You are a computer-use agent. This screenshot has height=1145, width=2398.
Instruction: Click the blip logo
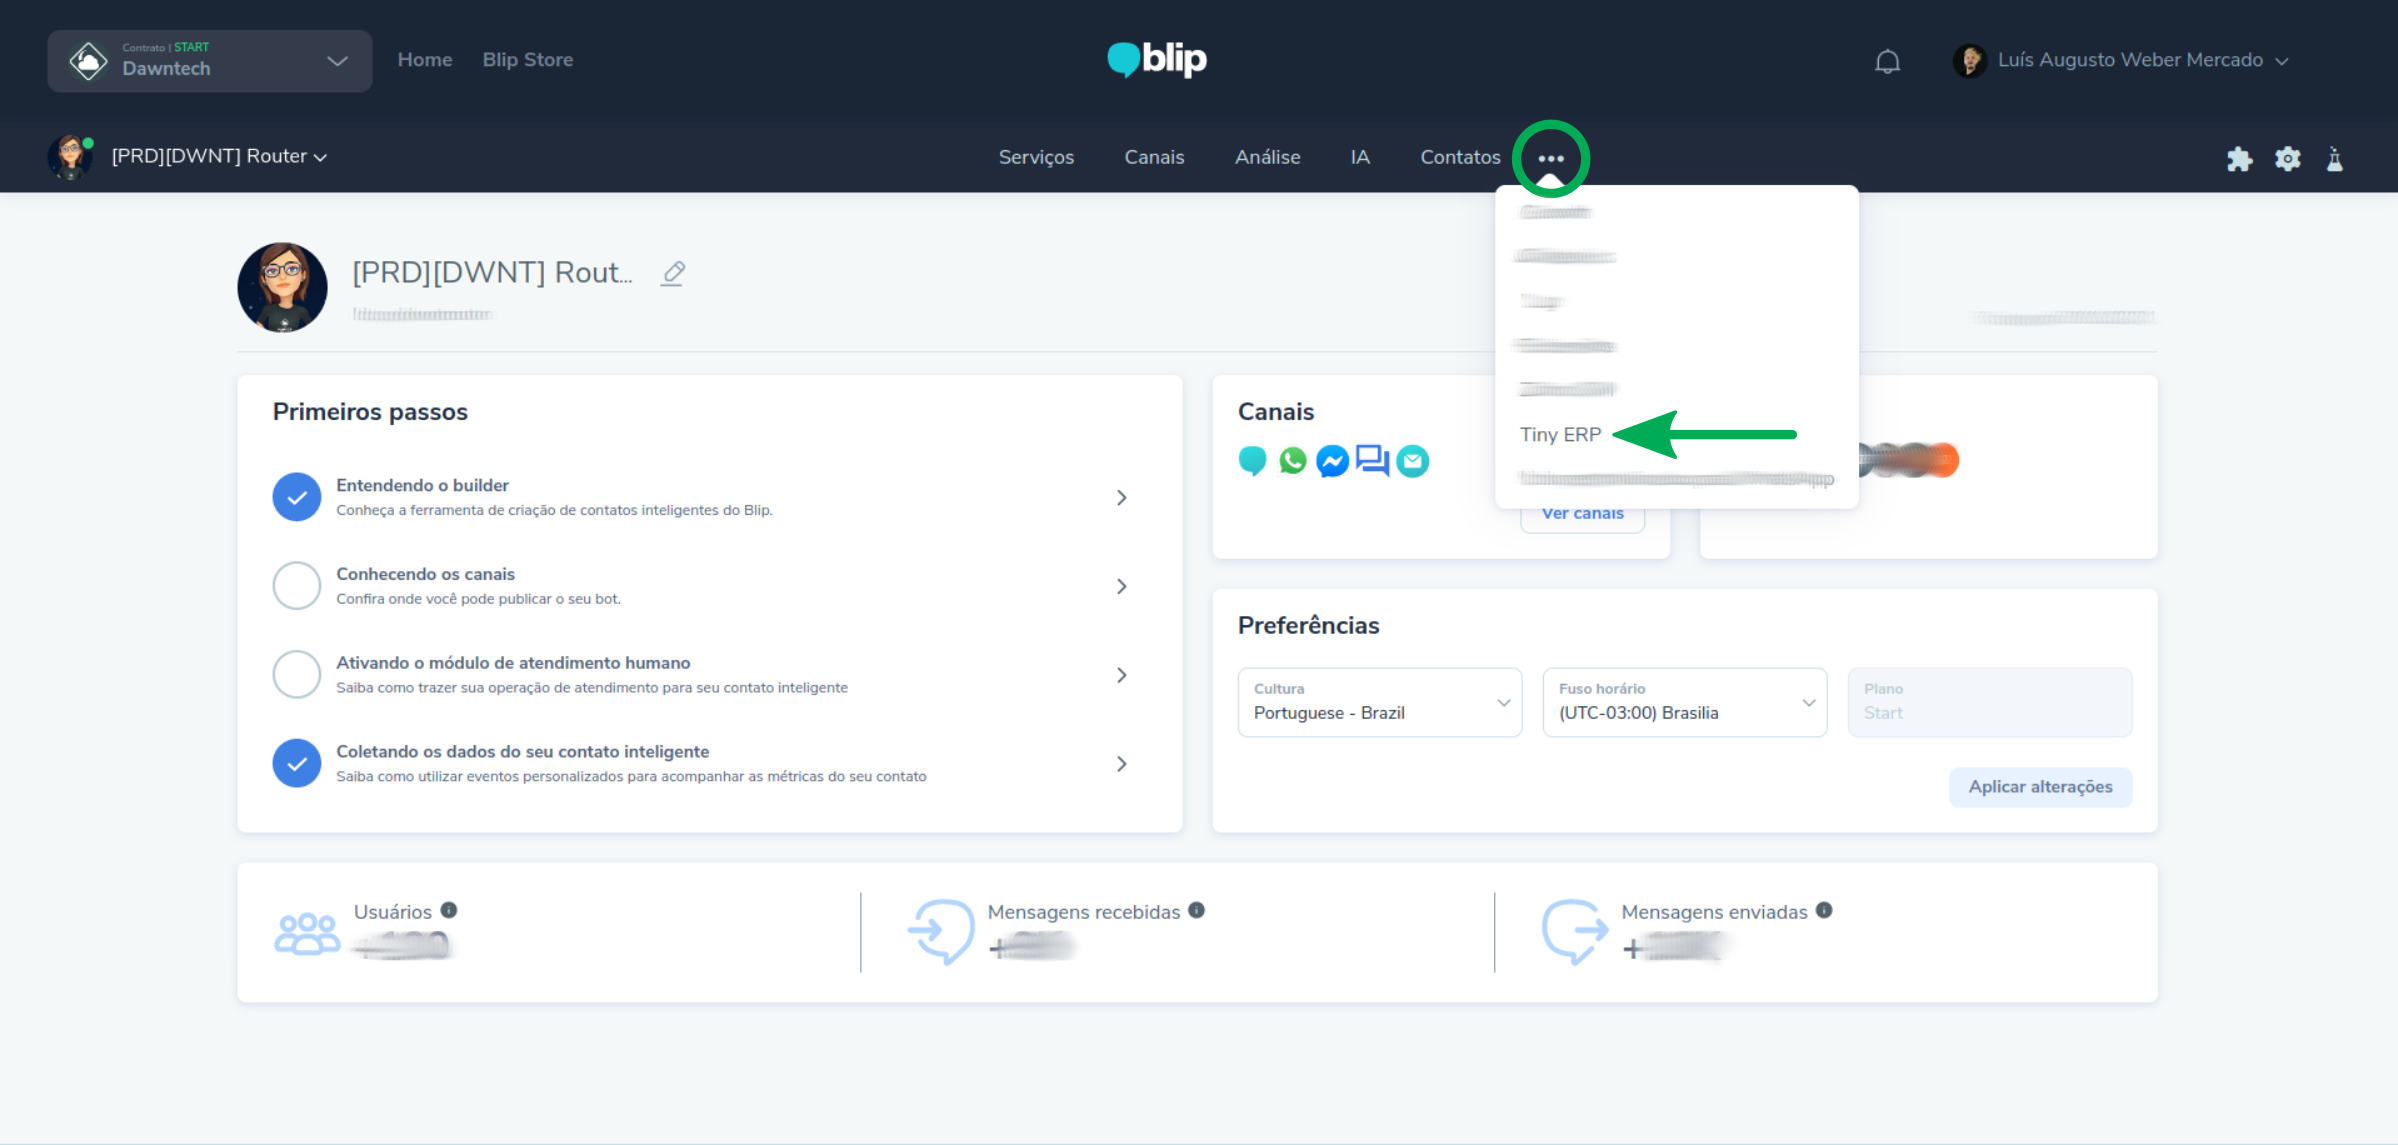(1157, 59)
